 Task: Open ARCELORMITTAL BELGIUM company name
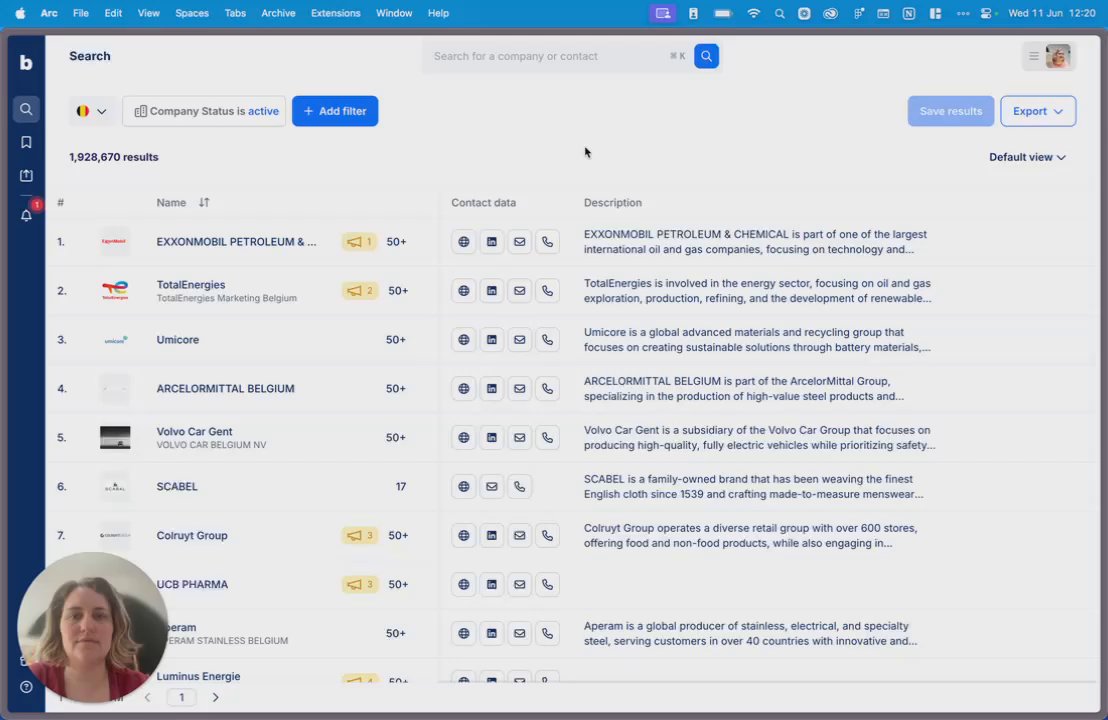tap(225, 389)
